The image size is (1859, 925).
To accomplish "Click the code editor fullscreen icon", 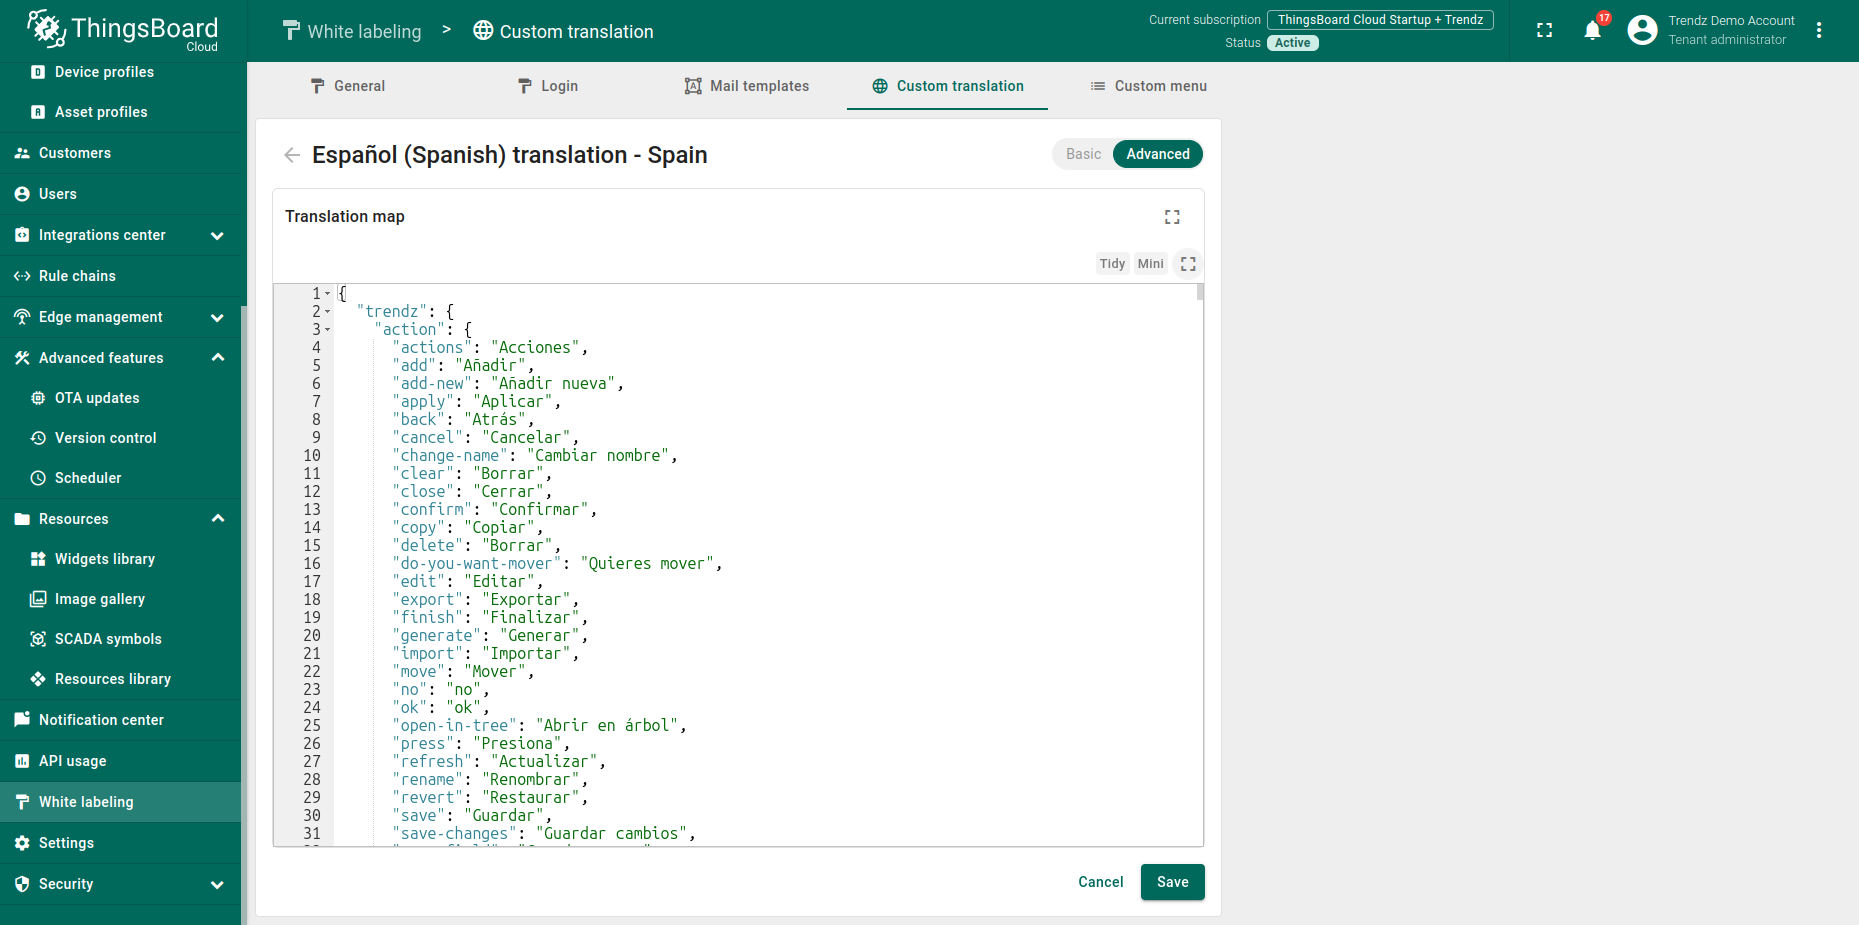I will (x=1188, y=264).
